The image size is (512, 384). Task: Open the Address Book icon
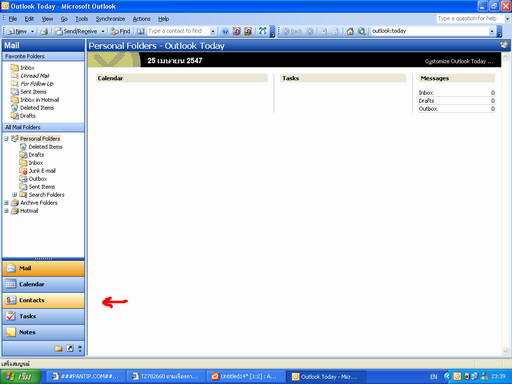coord(141,31)
